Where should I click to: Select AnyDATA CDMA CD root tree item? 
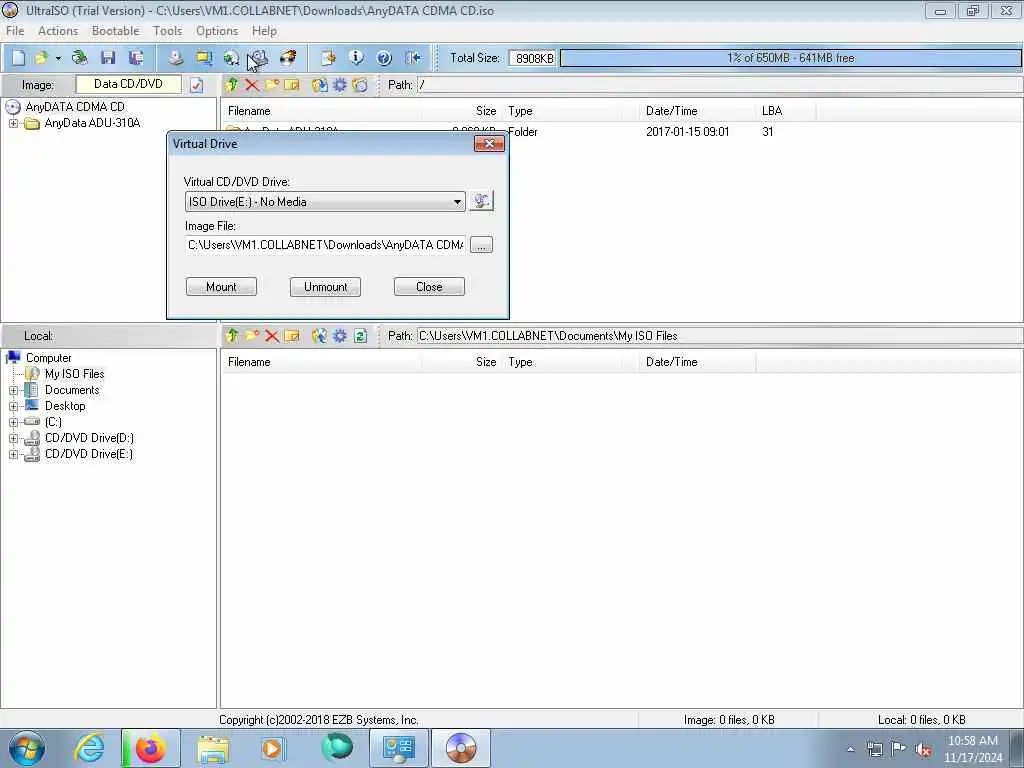(x=75, y=106)
